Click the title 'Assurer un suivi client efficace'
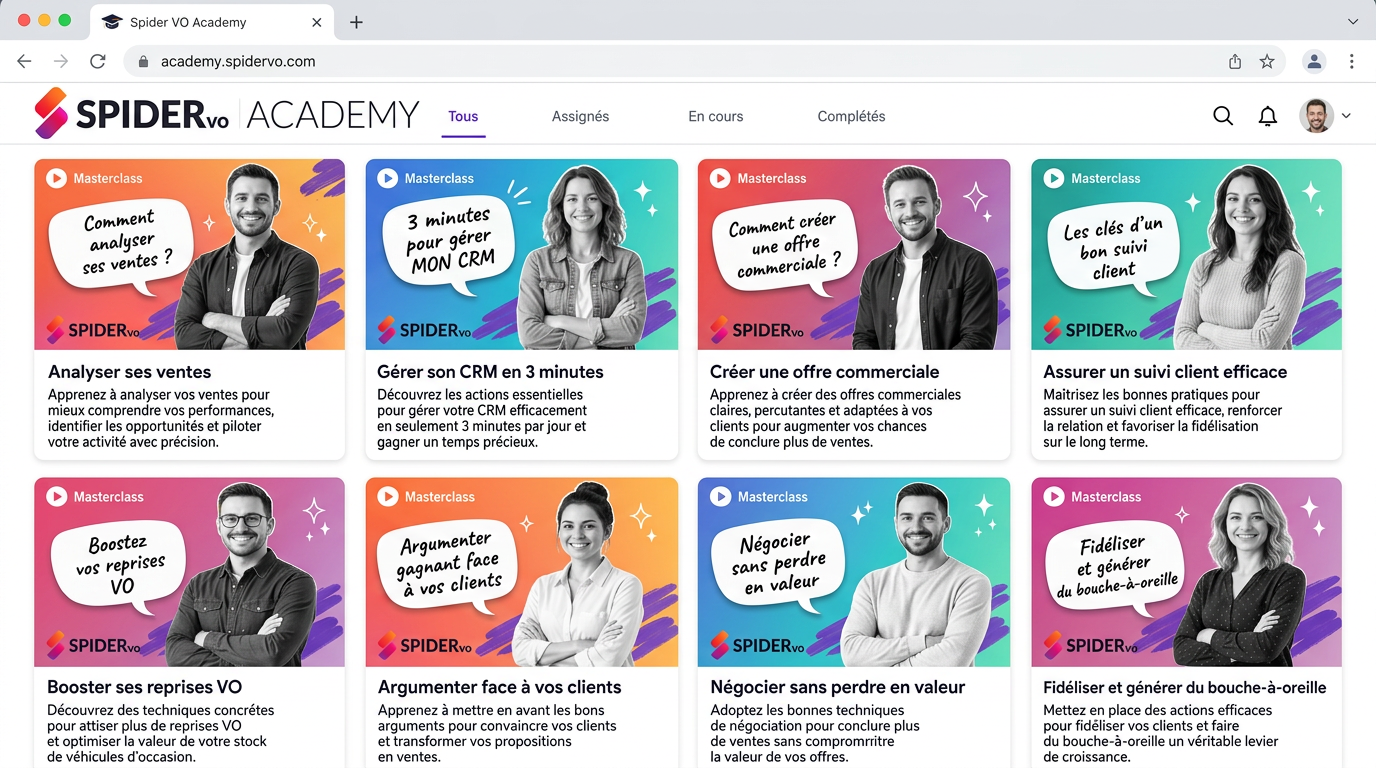The height and width of the screenshot is (768, 1376). point(1165,372)
